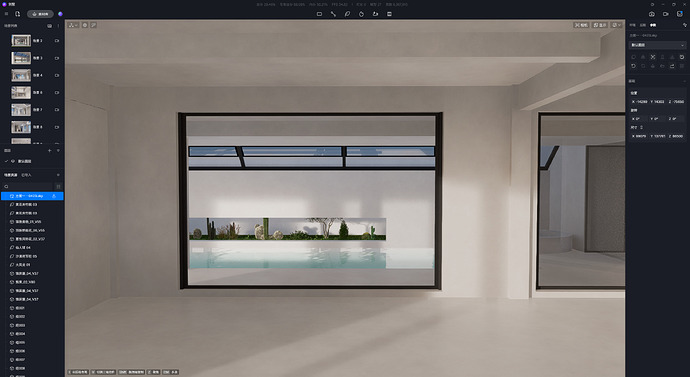Screen dimensions: 690x377
Task: Select the leaf-shaped tool in top toolbar
Action: tap(347, 14)
